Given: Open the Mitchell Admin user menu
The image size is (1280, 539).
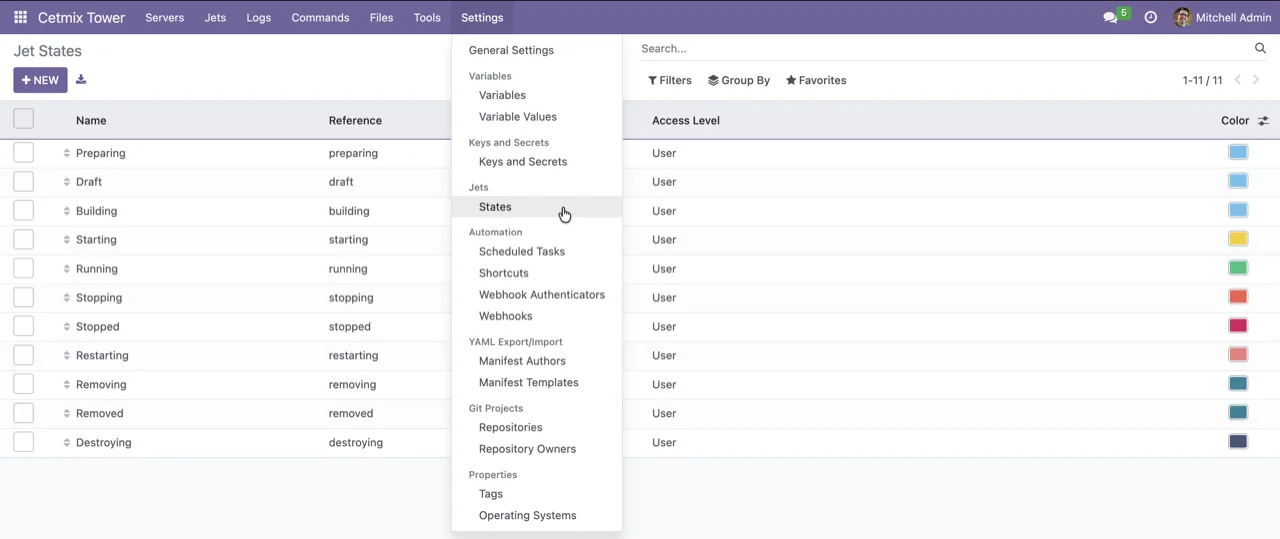Looking at the screenshot, I should pyautogui.click(x=1222, y=18).
